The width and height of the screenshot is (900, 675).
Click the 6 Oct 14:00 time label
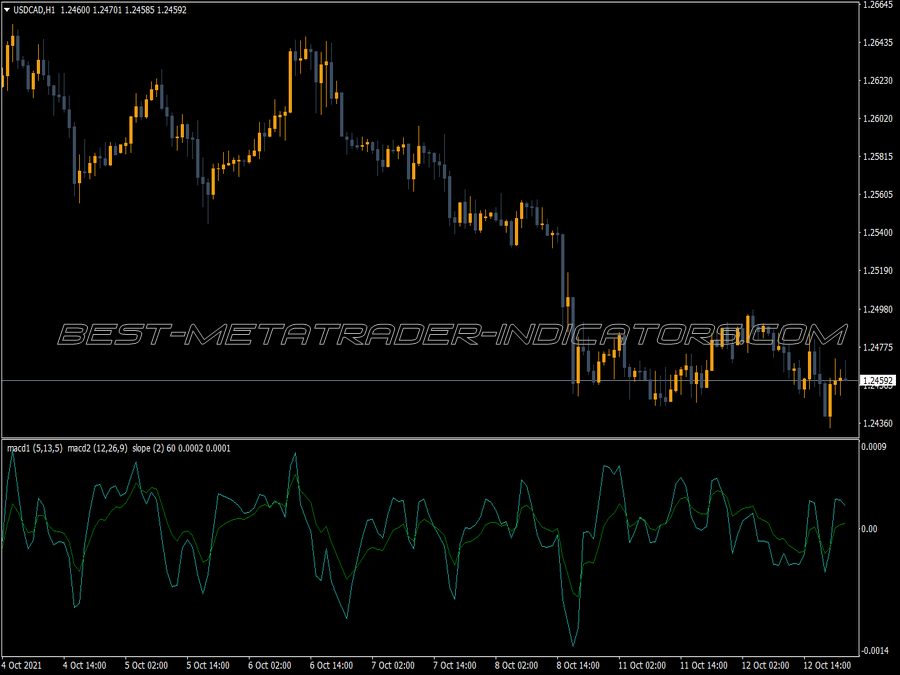click(x=331, y=665)
